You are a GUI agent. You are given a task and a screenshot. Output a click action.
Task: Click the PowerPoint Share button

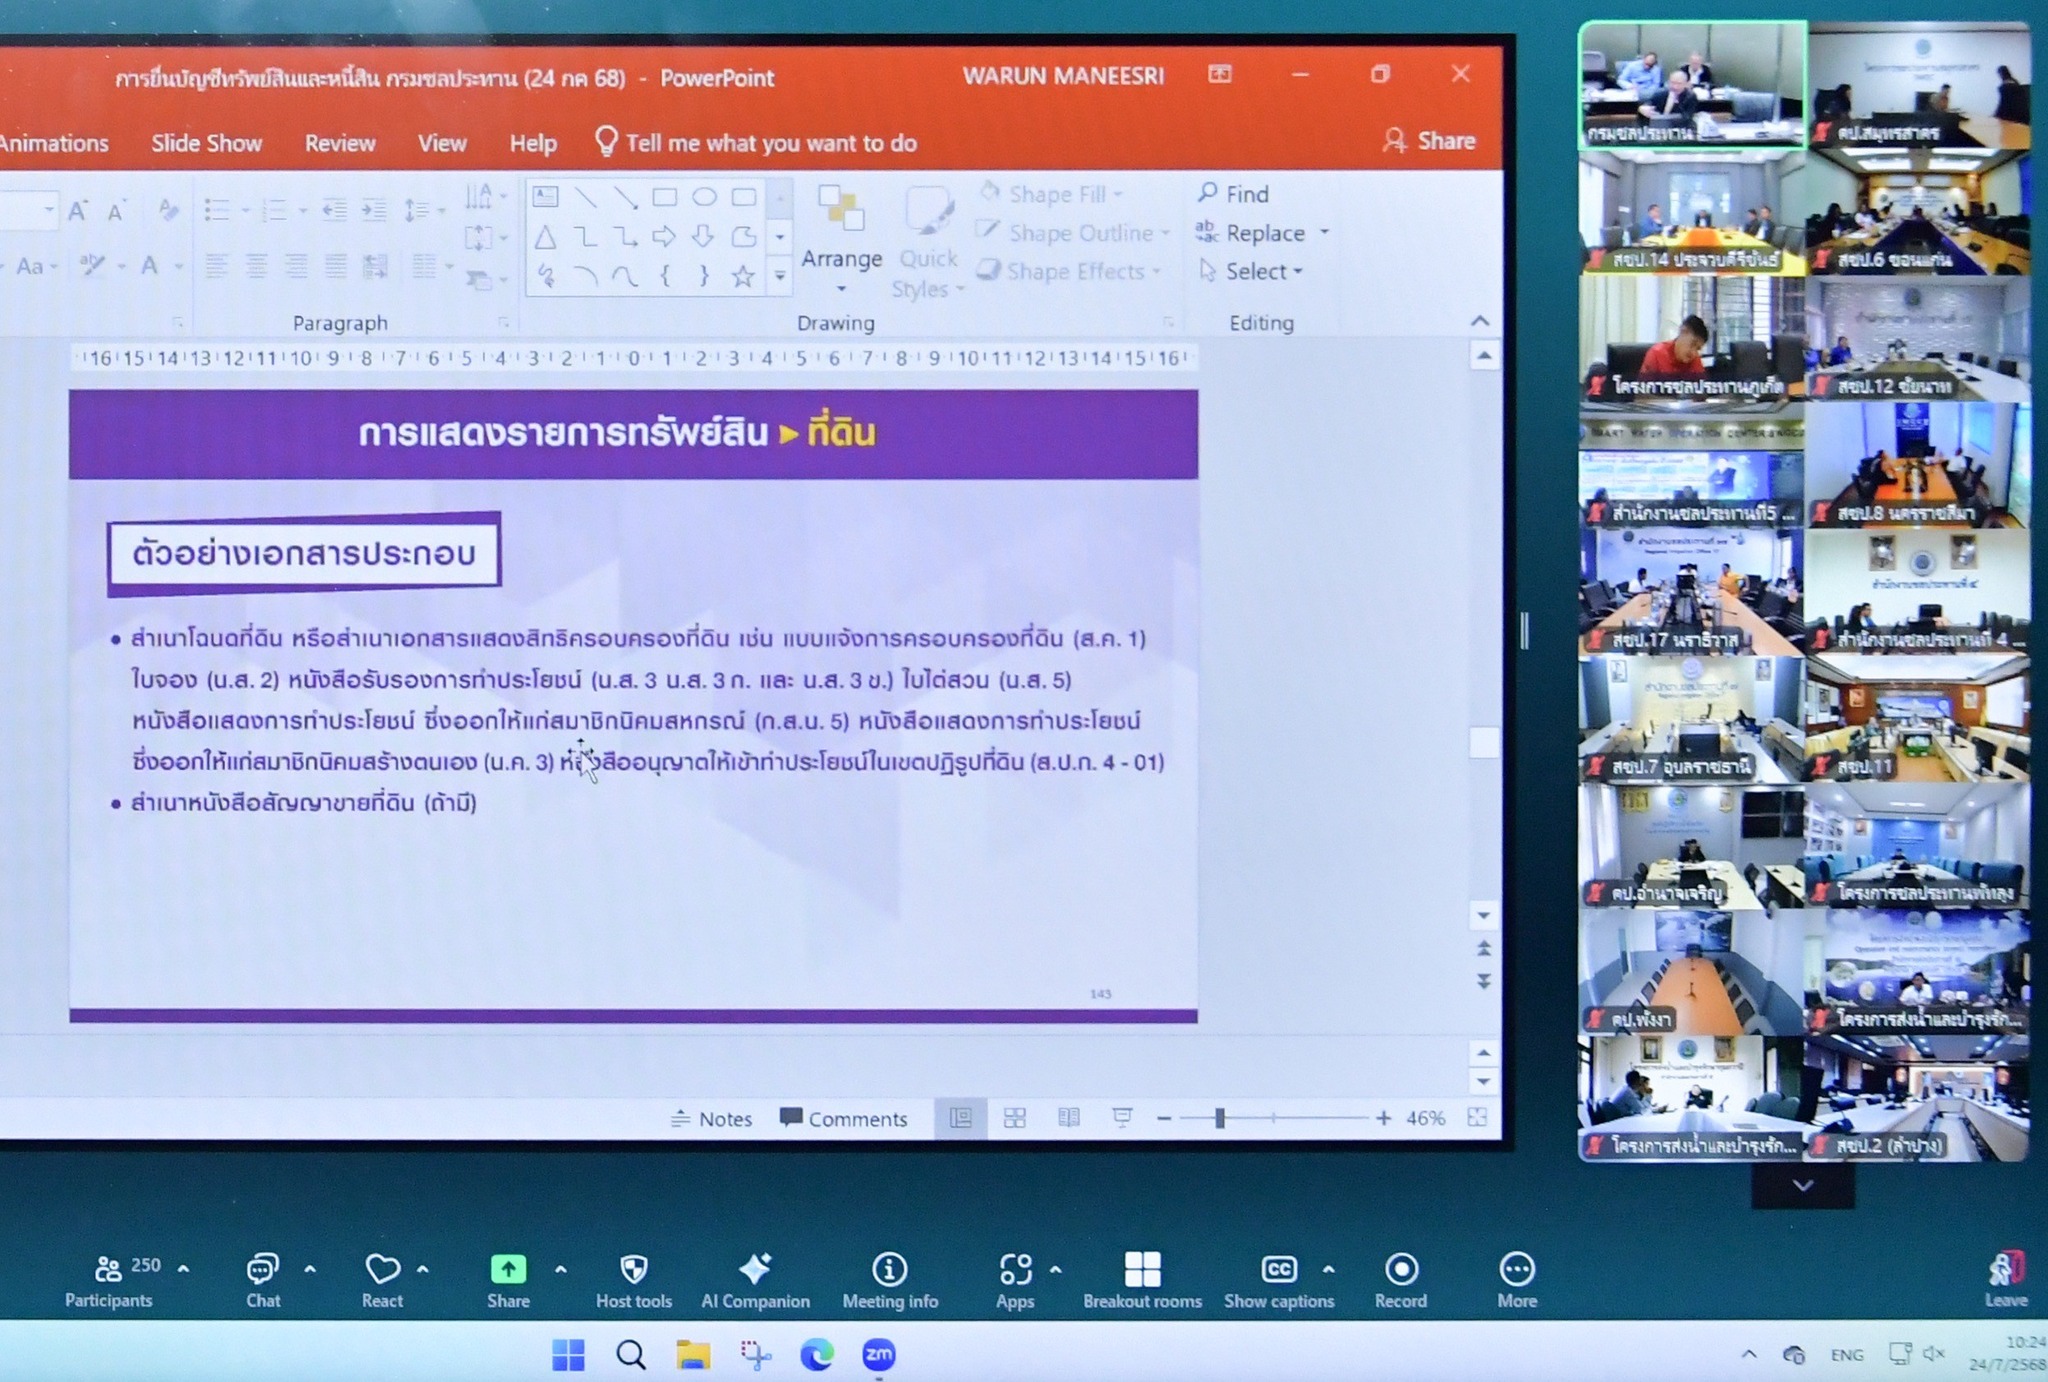[1430, 141]
